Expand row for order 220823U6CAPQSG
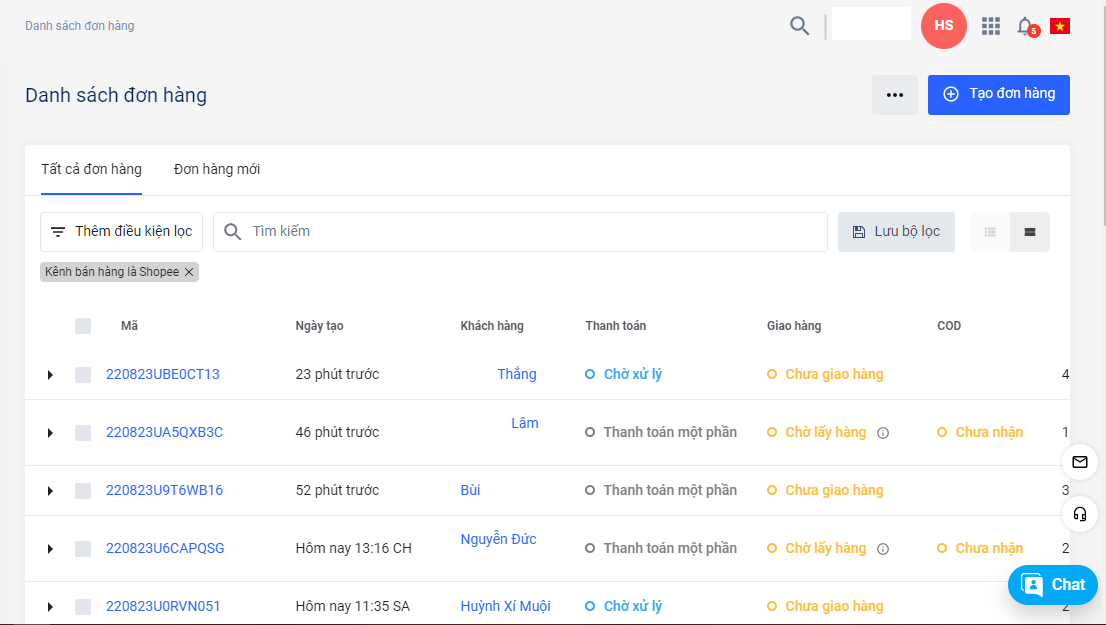Image resolution: width=1106 pixels, height=625 pixels. coord(50,549)
